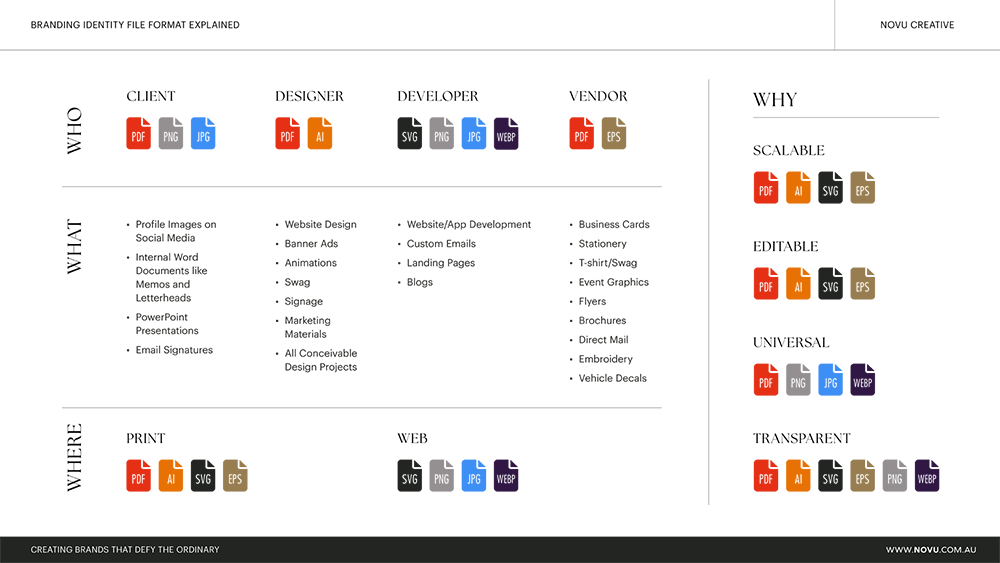Click the DEVELOPER column heading
This screenshot has width=1000, height=563.
pyautogui.click(x=438, y=96)
